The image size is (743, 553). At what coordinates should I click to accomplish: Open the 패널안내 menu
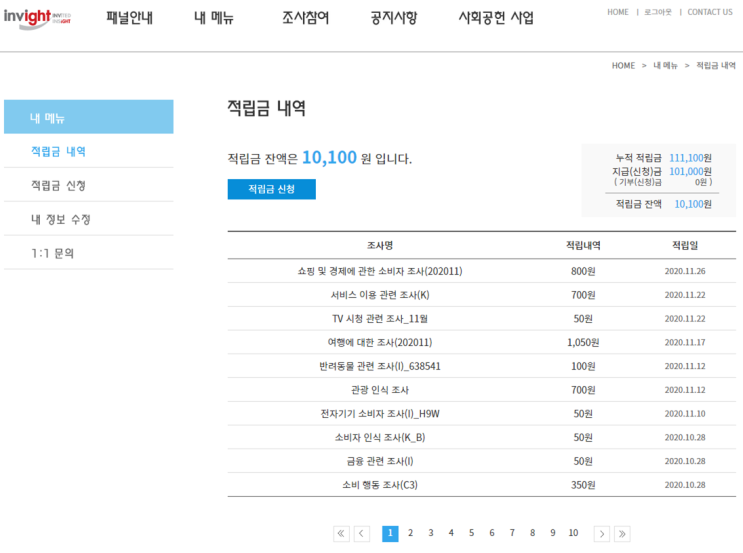[129, 18]
